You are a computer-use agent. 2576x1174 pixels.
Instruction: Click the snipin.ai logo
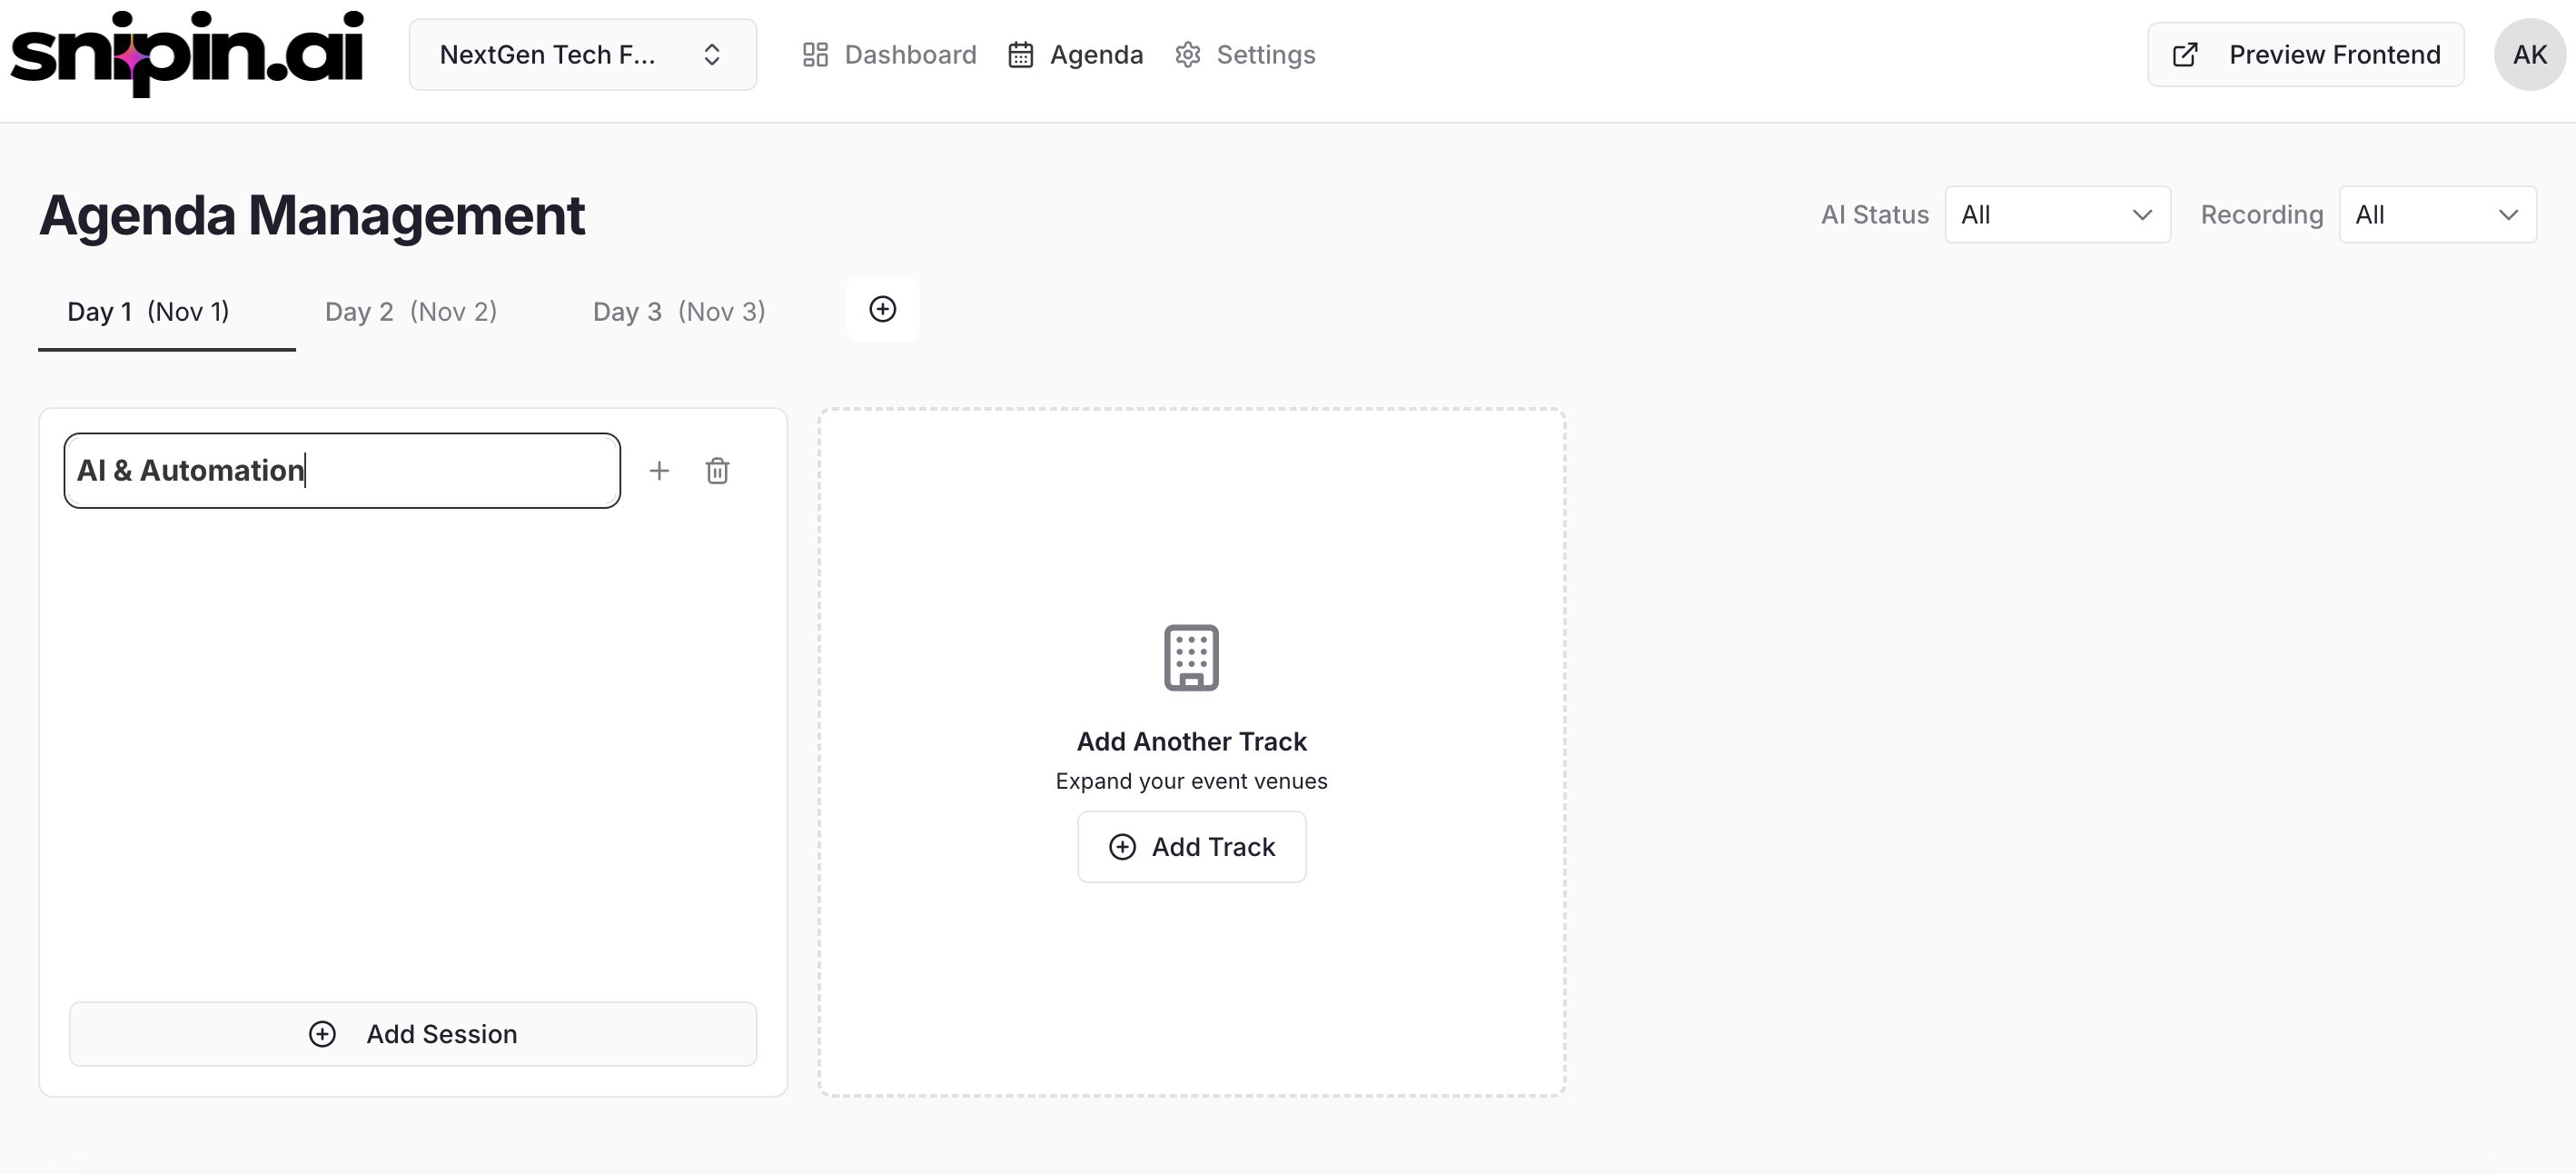(x=188, y=54)
